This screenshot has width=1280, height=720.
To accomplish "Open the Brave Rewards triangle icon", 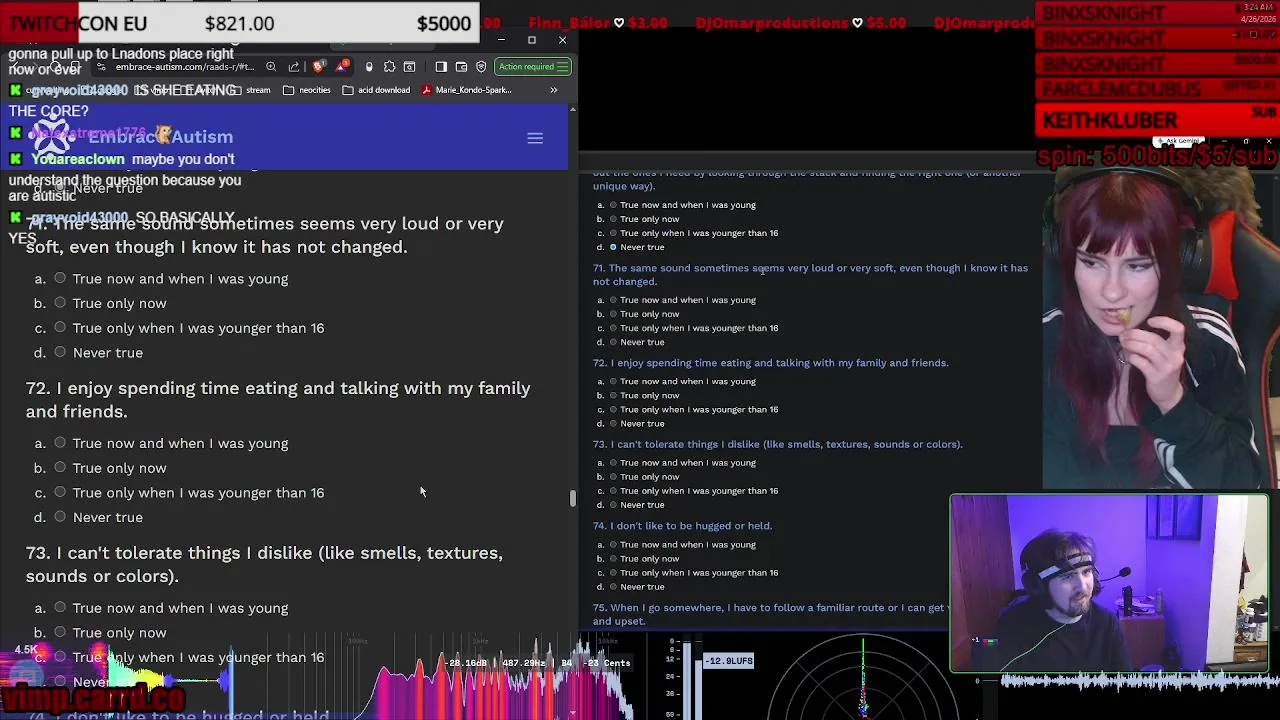I will point(344,67).
